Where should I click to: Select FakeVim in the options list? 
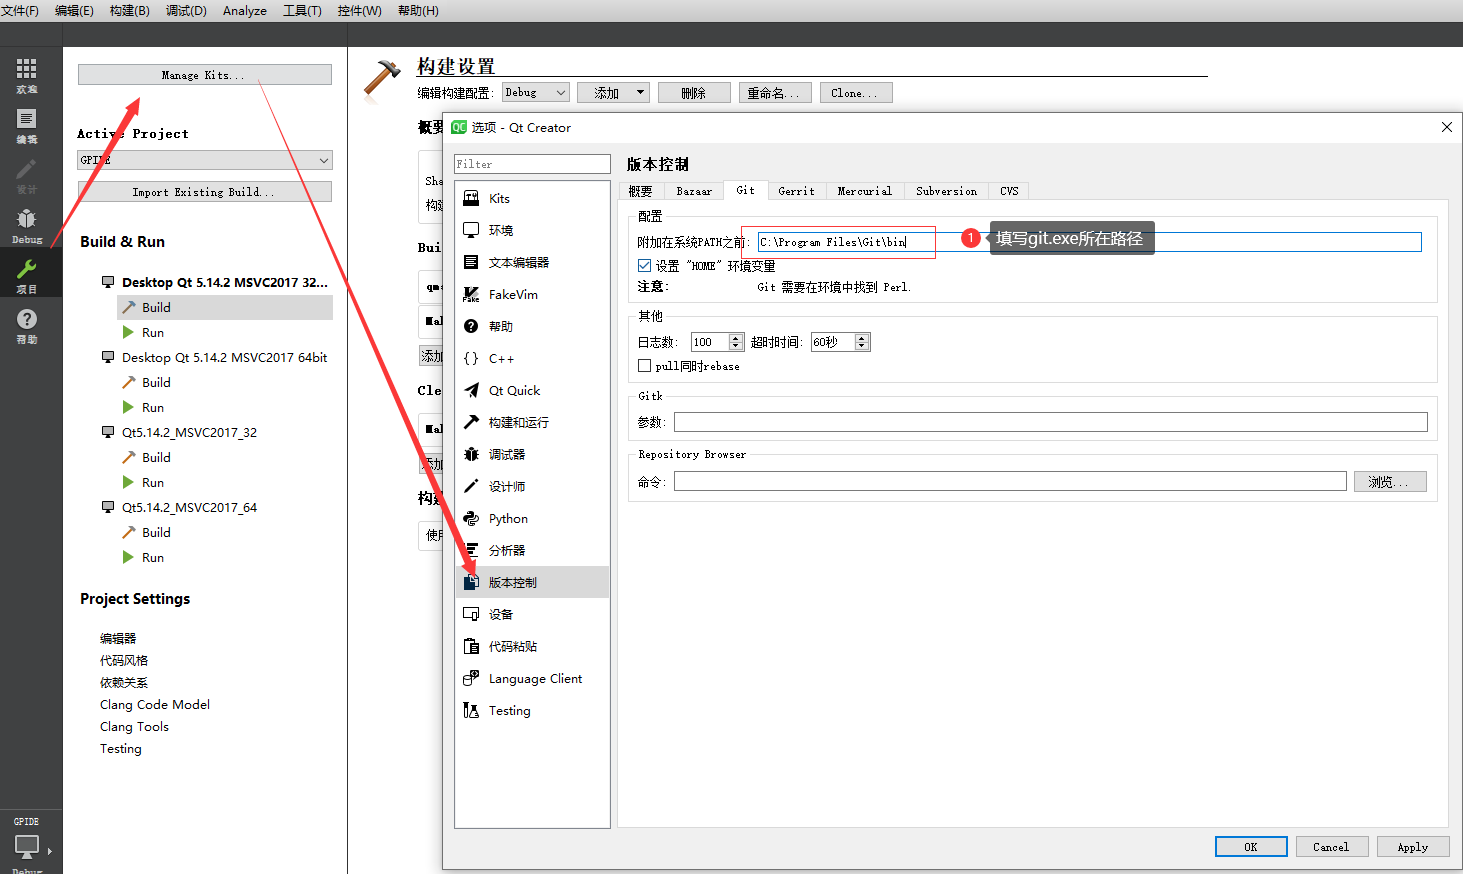[x=532, y=294]
